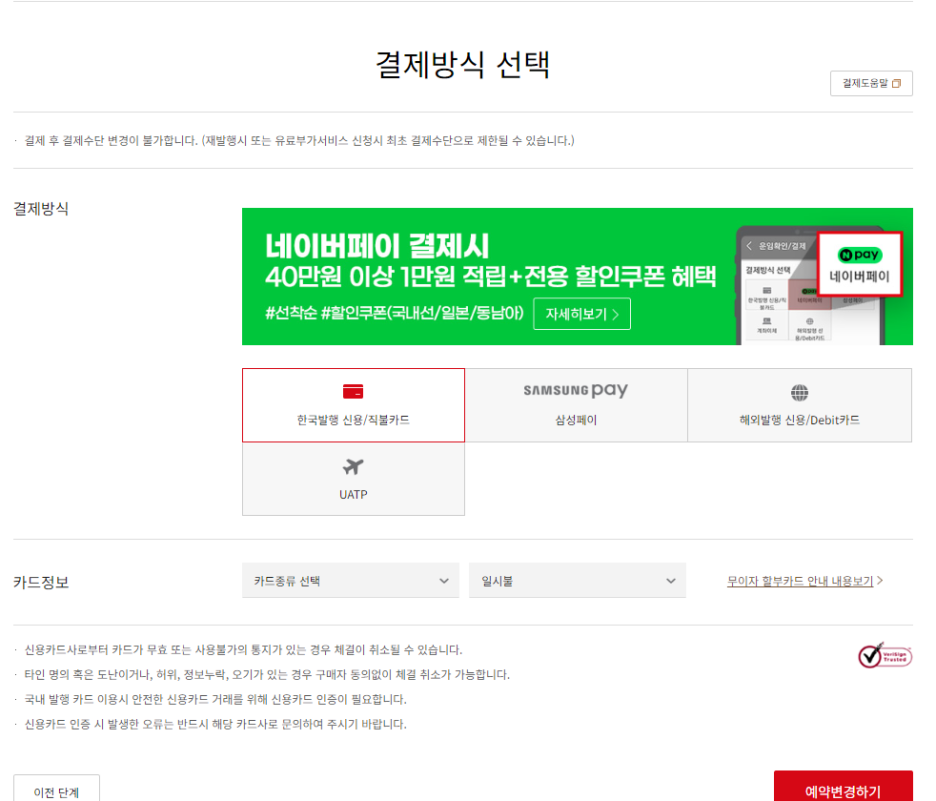Click 자세히보기 on the Naver Pay banner

click(x=581, y=314)
